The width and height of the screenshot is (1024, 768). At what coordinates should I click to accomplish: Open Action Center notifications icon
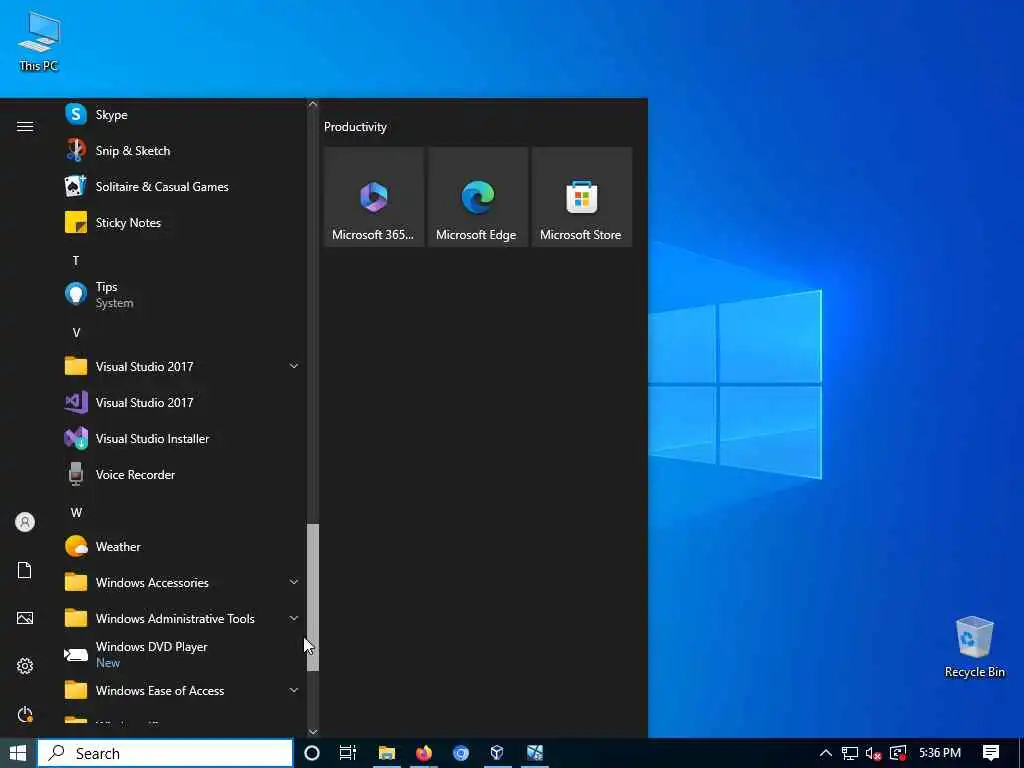click(991, 753)
